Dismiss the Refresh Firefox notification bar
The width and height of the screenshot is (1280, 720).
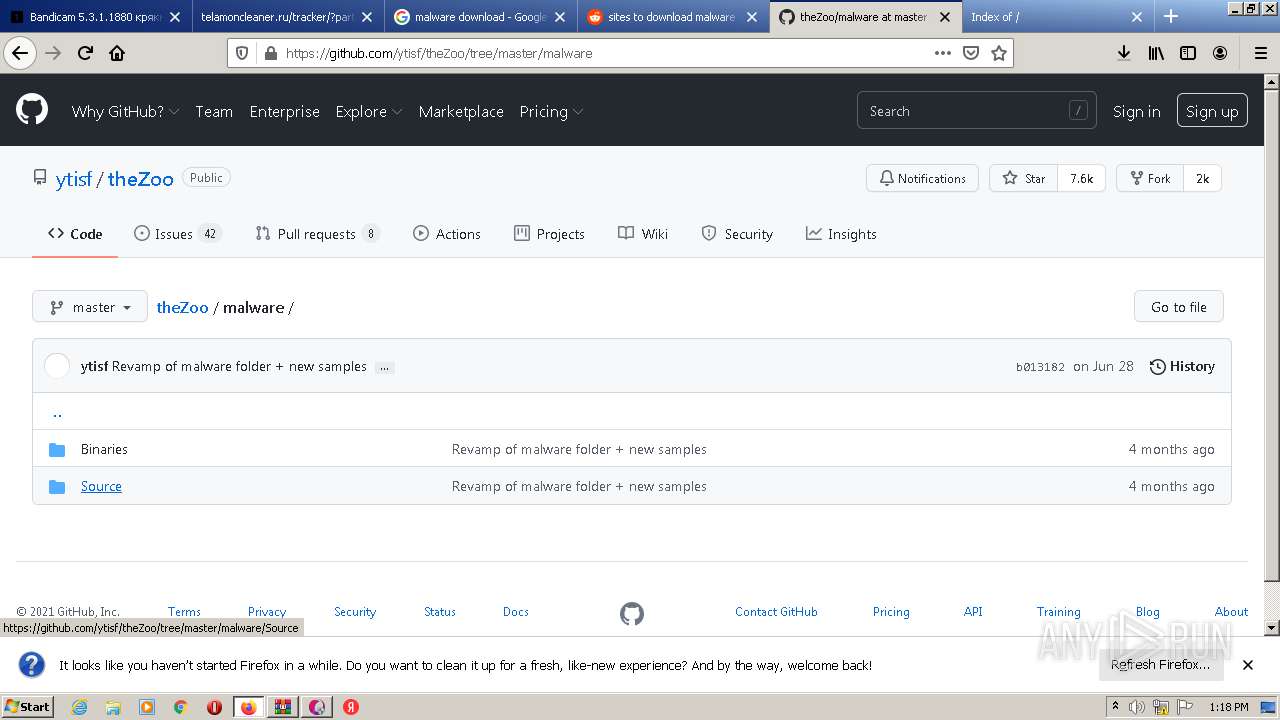coord(1248,664)
